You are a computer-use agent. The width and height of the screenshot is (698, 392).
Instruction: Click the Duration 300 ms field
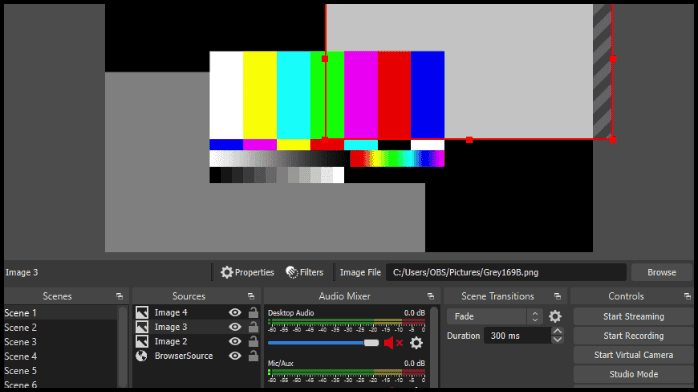click(x=517, y=336)
